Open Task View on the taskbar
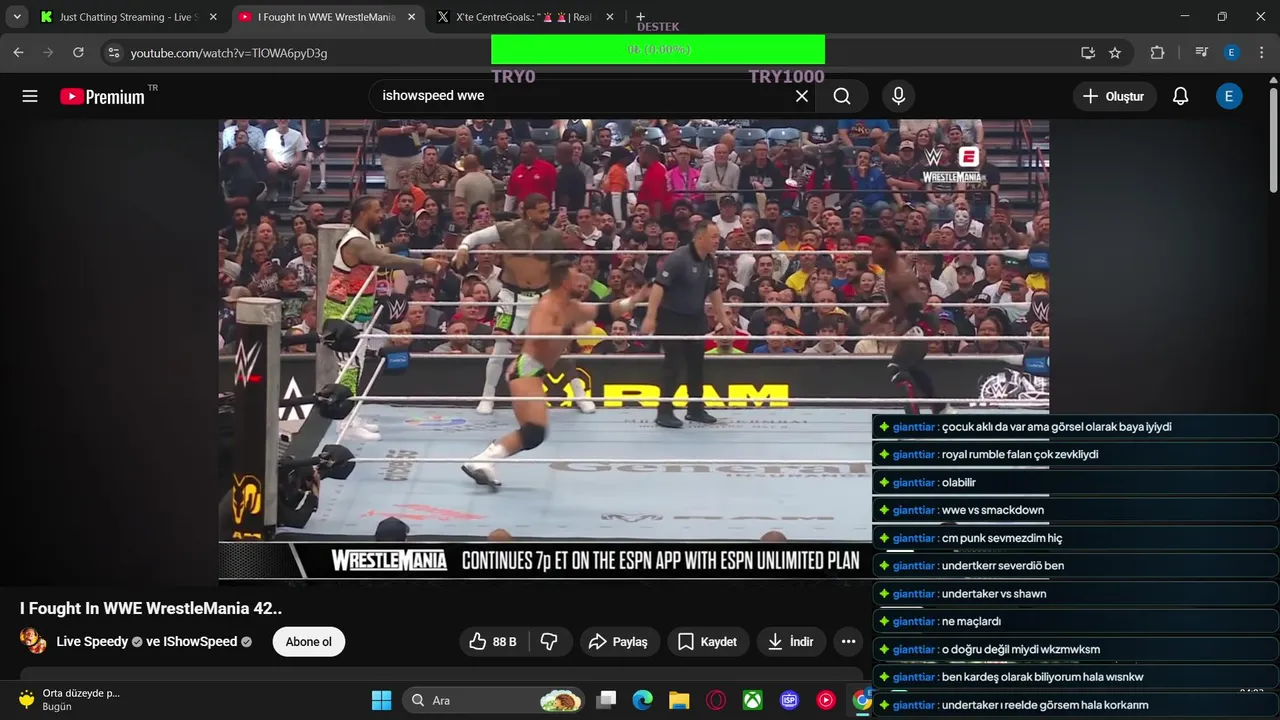The image size is (1280, 720). tap(606, 700)
